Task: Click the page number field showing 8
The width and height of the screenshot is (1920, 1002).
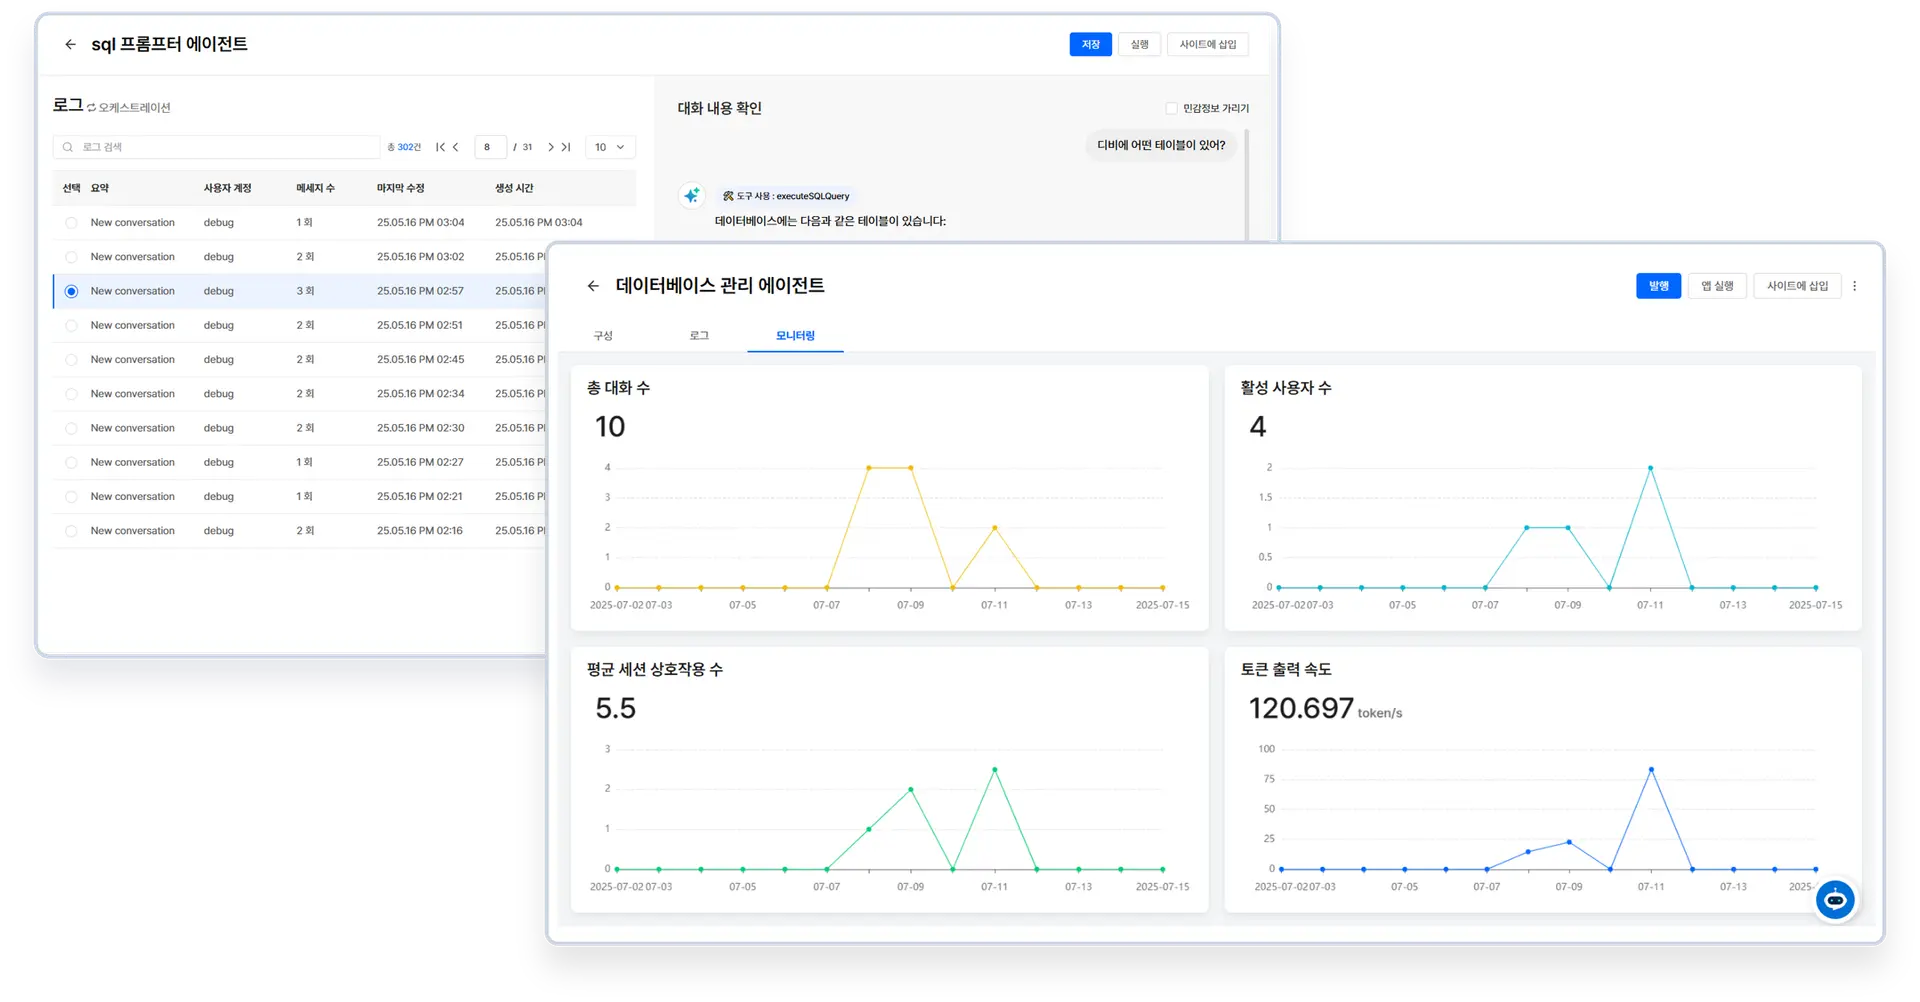Action: coord(490,147)
